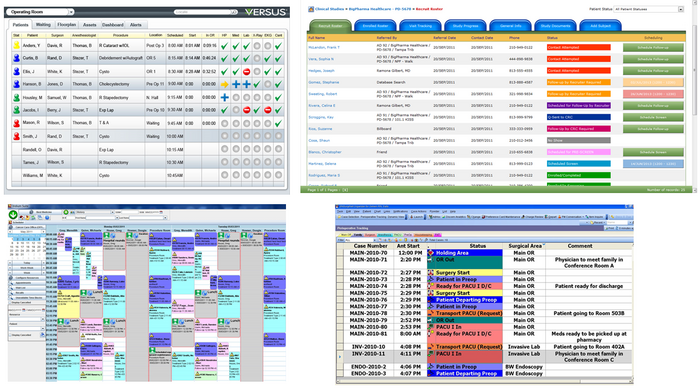Click yellow arrow in Hanson HP cell

click(x=225, y=84)
